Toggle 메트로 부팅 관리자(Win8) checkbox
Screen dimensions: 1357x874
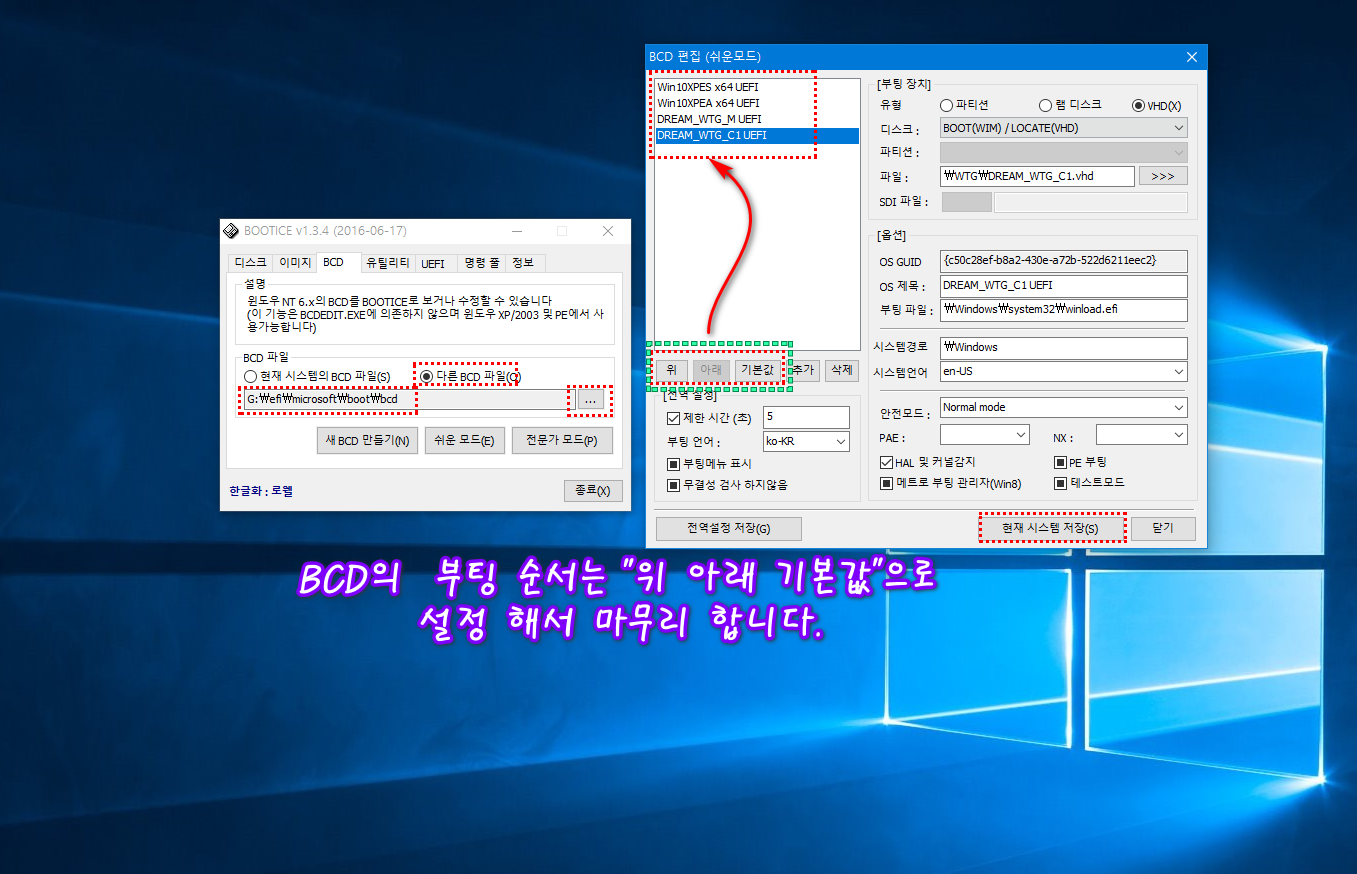[x=950, y=483]
